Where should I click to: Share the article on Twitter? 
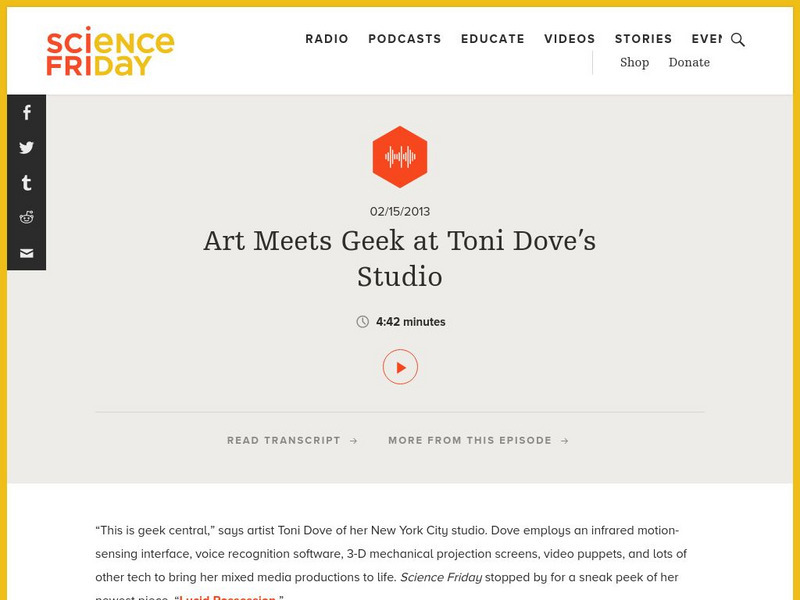(24, 148)
